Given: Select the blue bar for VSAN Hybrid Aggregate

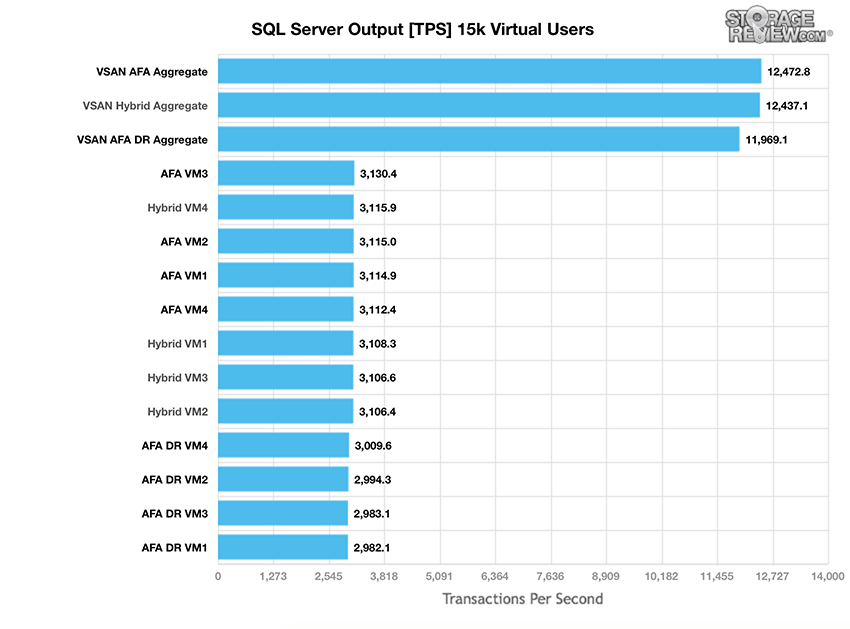Looking at the screenshot, I should point(489,105).
